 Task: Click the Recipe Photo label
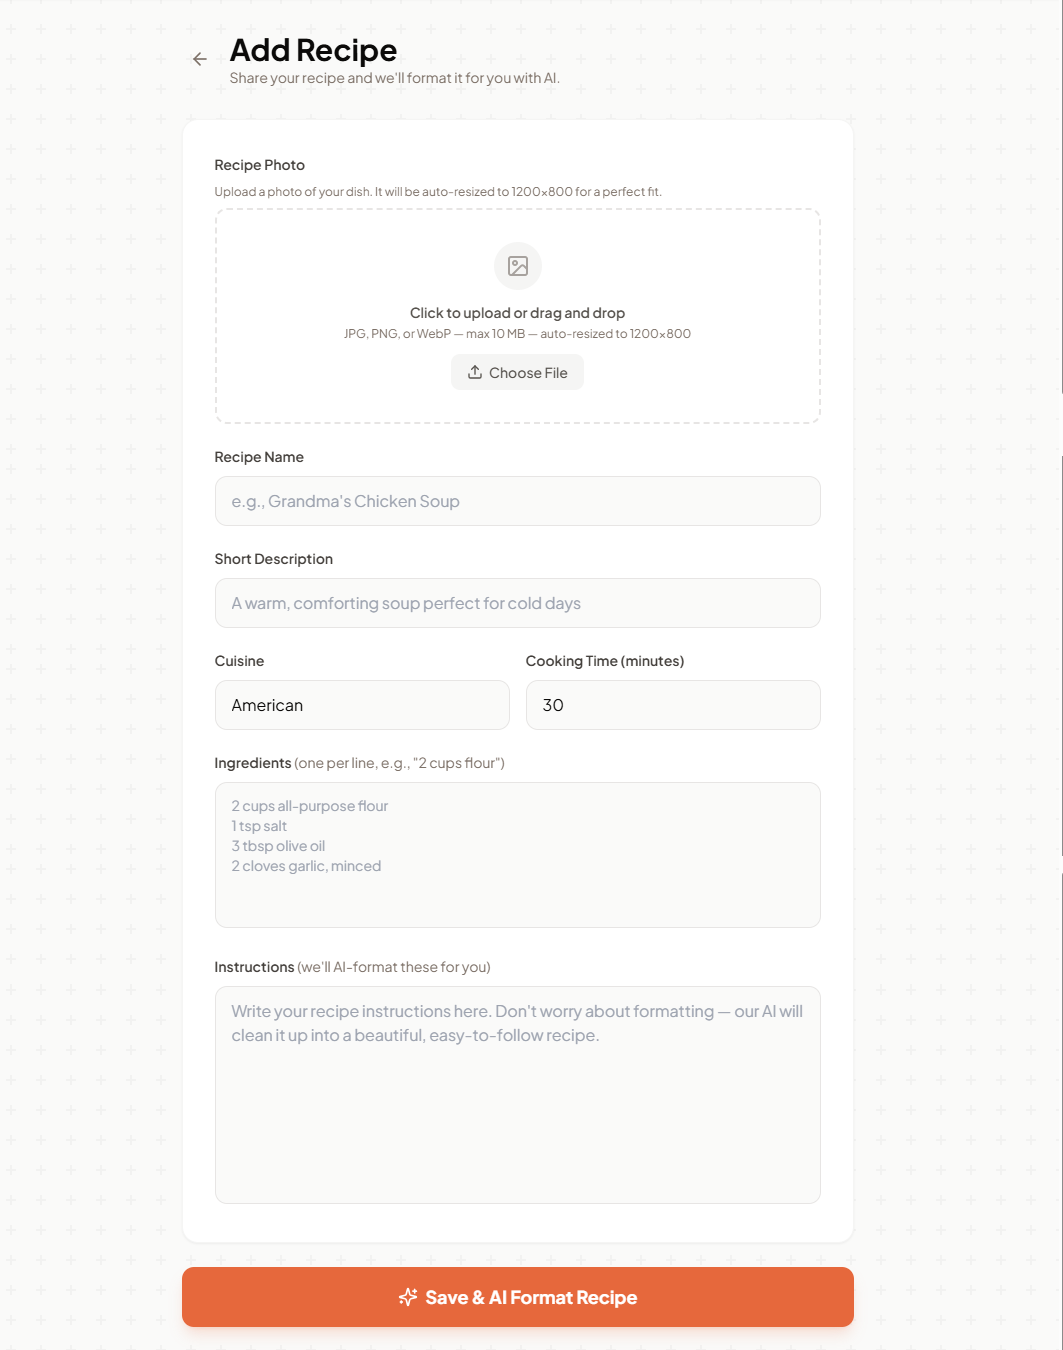[x=260, y=165]
